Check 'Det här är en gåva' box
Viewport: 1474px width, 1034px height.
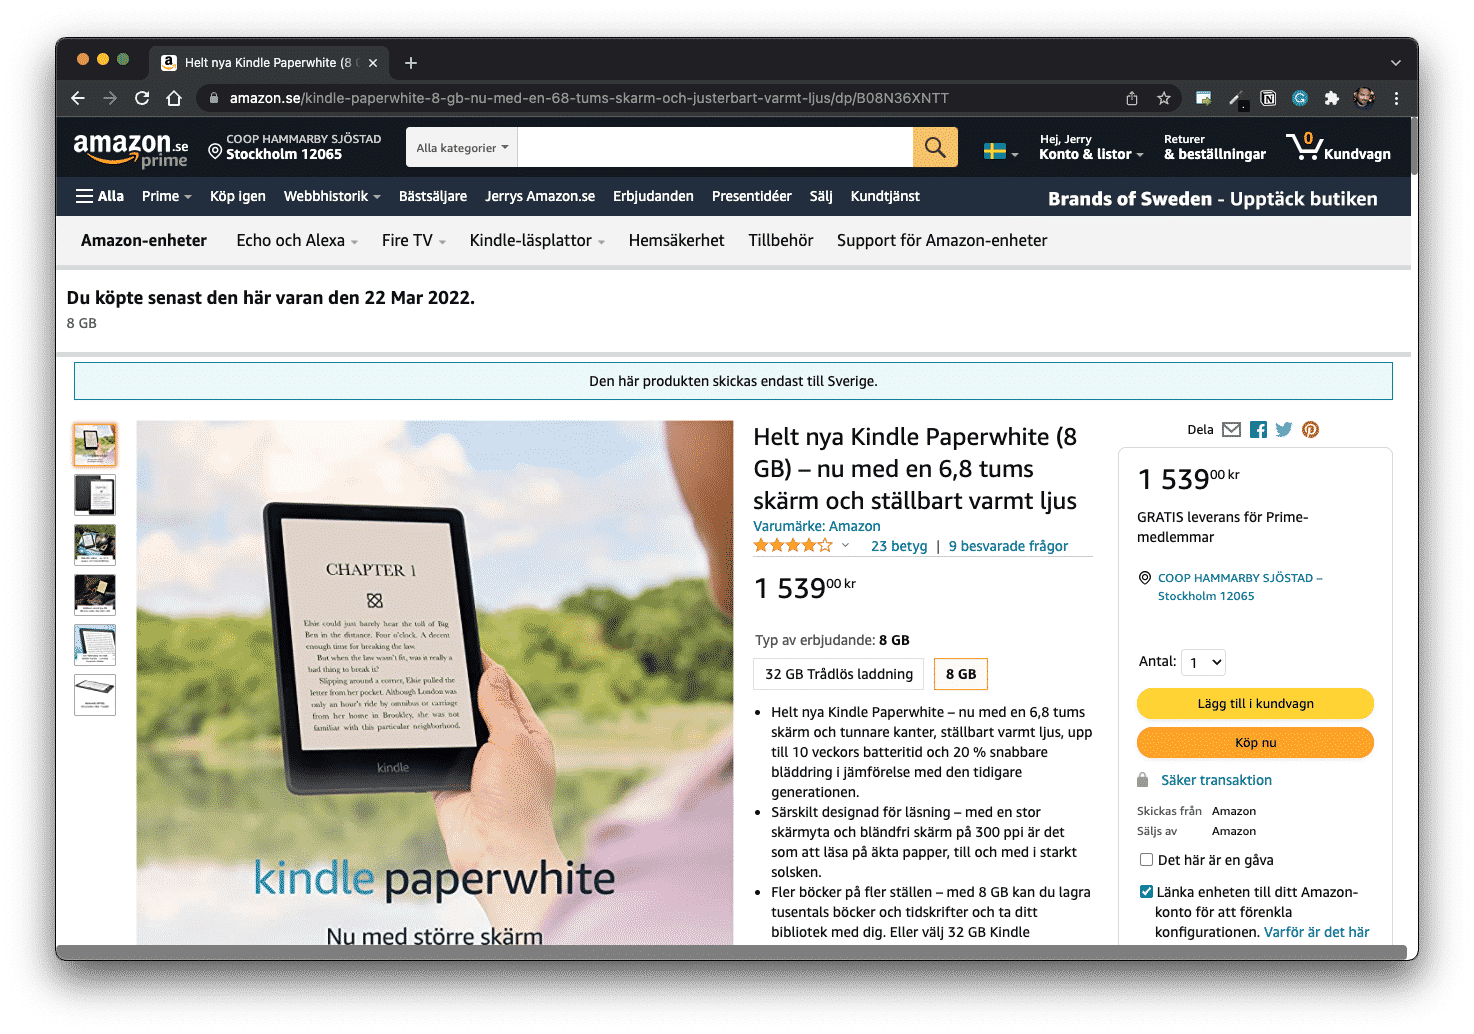click(x=1146, y=860)
